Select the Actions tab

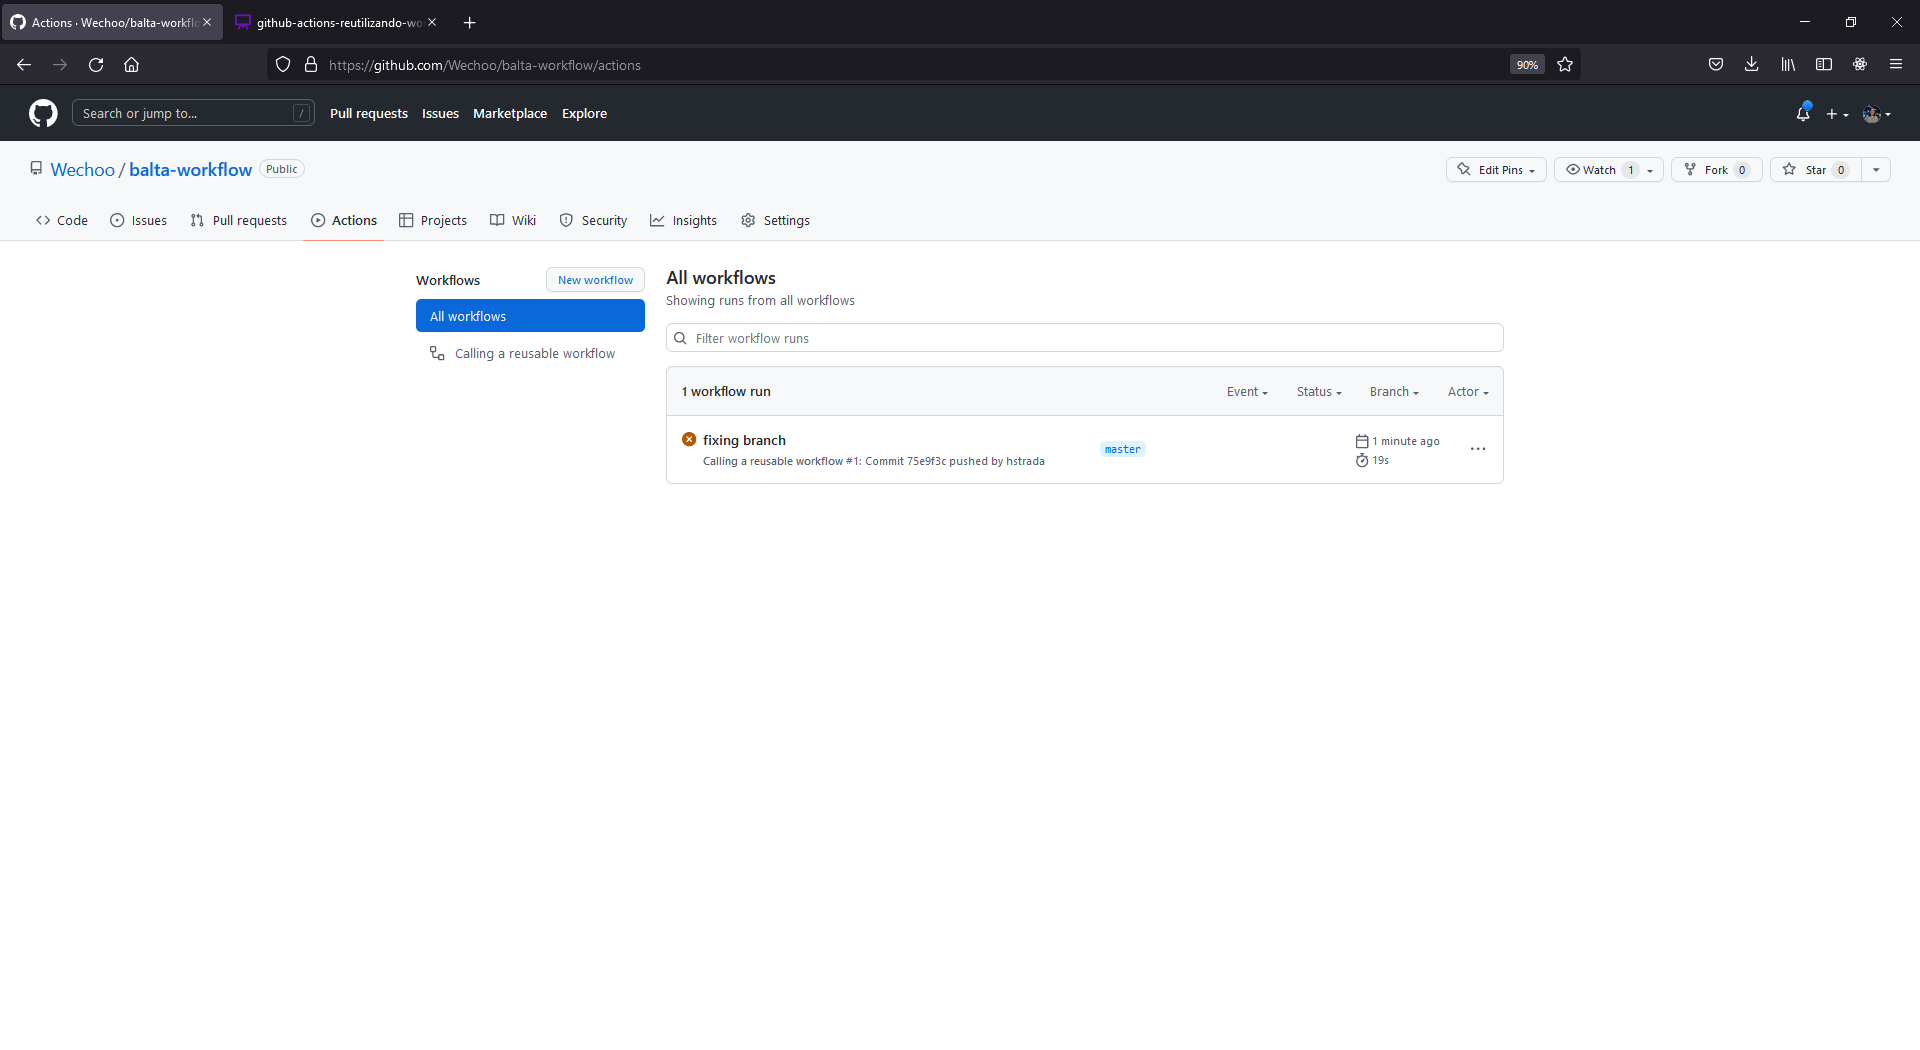click(344, 221)
